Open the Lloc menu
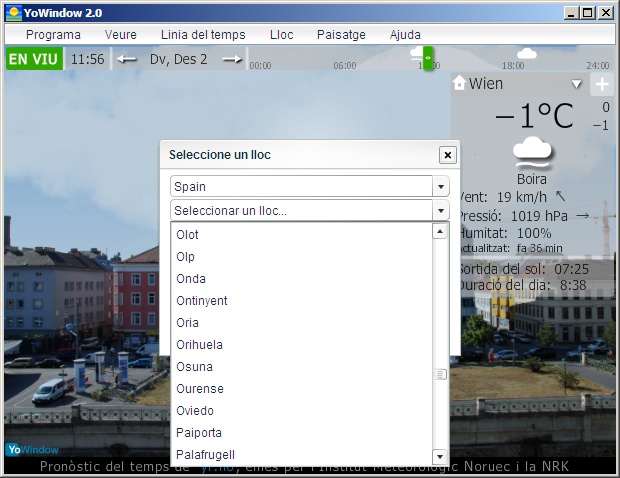Image resolution: width=620 pixels, height=478 pixels. click(282, 35)
